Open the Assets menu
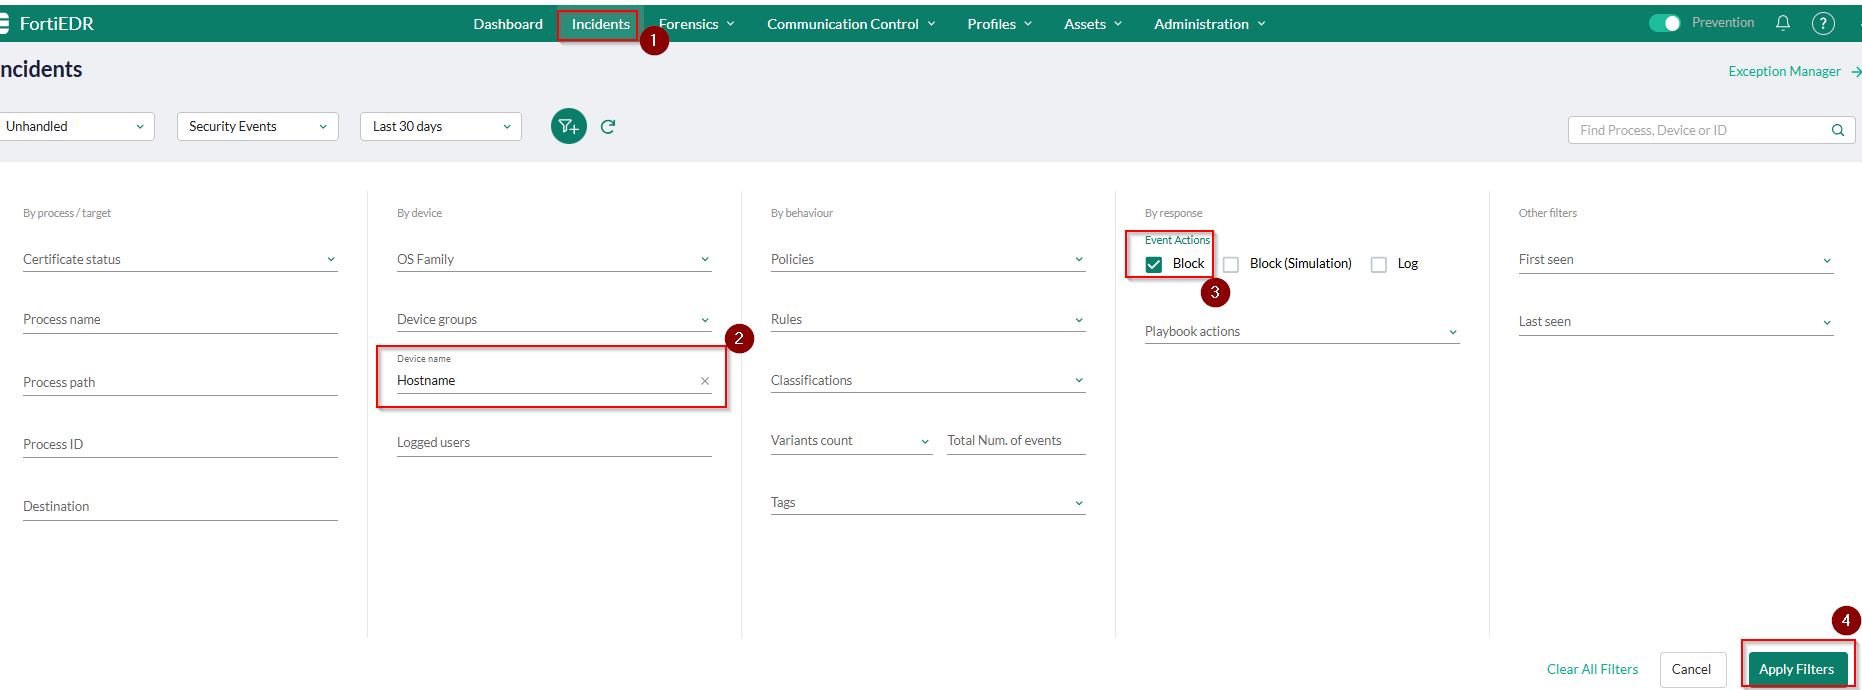Screen dimensions: 1862x690 pyautogui.click(x=1093, y=24)
